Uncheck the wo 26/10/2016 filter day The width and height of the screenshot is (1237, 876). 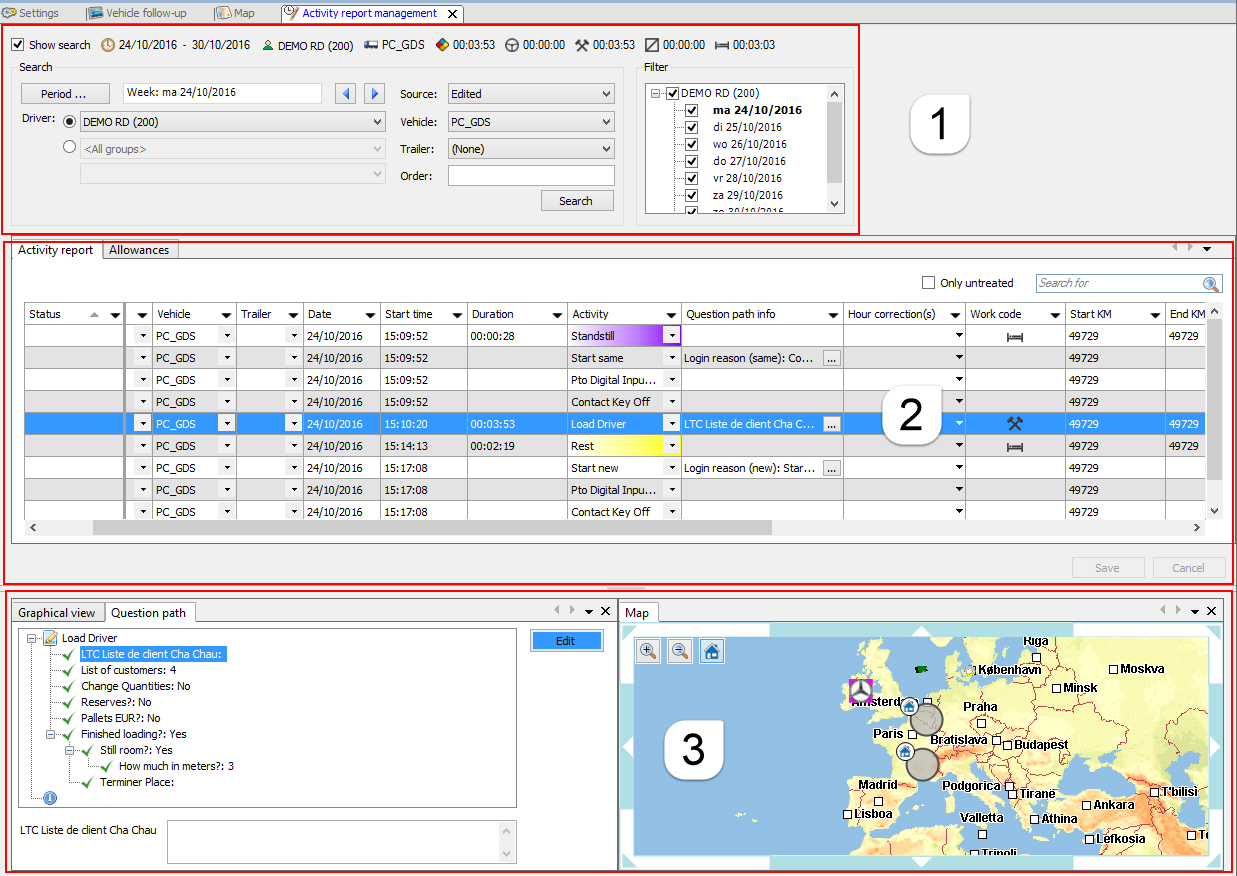[691, 144]
